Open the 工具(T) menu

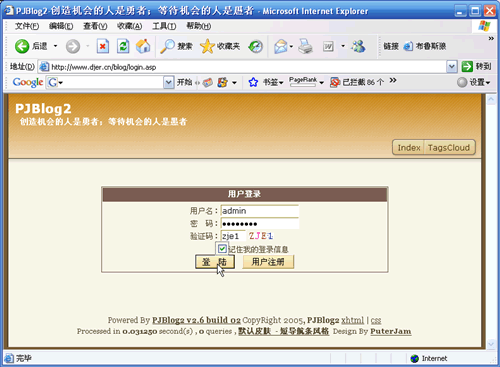click(164, 26)
